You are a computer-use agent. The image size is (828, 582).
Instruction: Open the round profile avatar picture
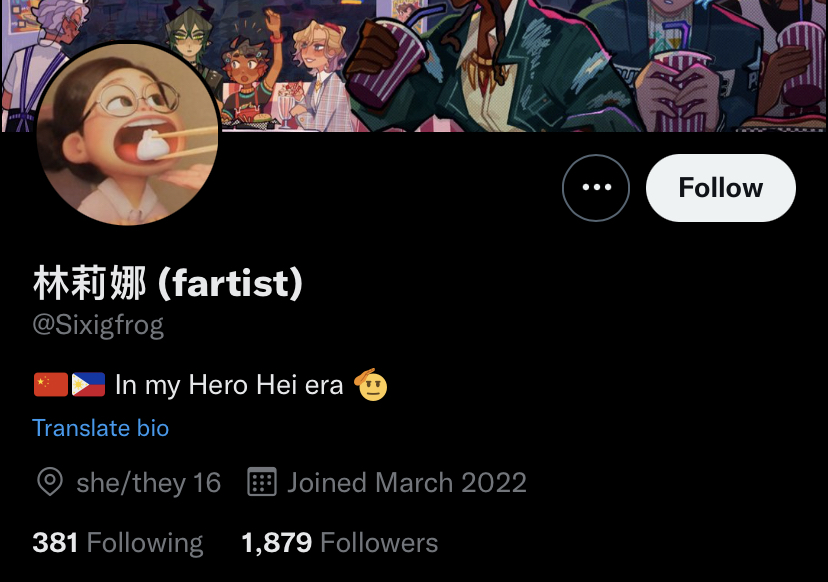pos(127,134)
